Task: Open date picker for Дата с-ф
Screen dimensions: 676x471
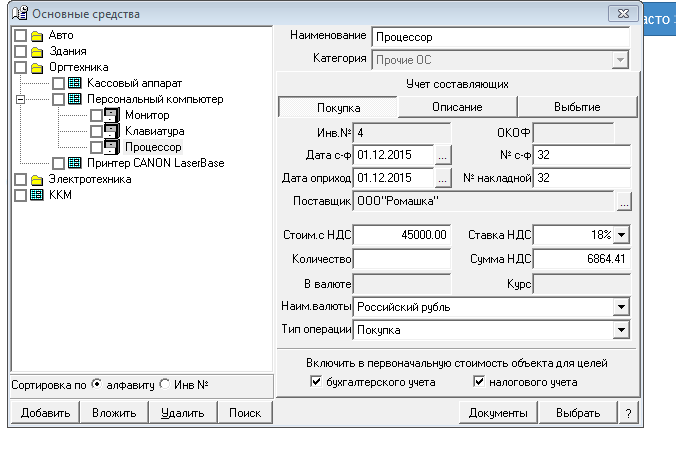Action: [443, 155]
